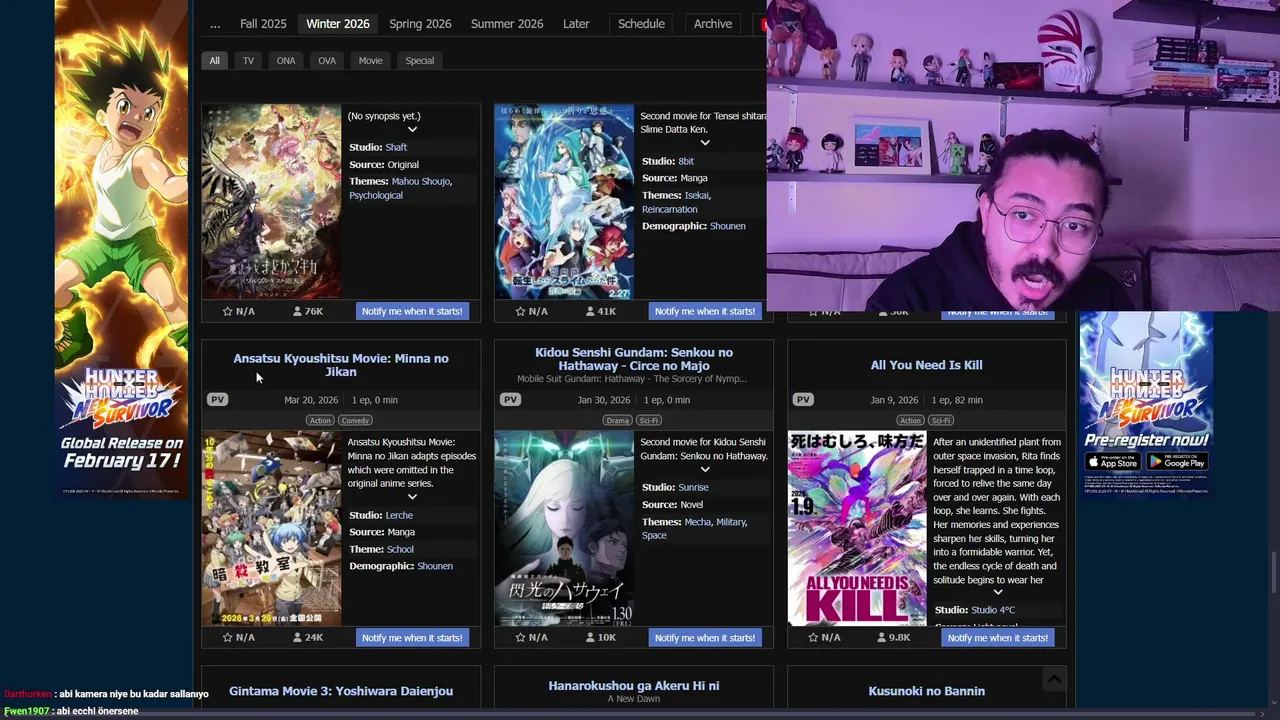Filter the list by Special type

coord(420,61)
